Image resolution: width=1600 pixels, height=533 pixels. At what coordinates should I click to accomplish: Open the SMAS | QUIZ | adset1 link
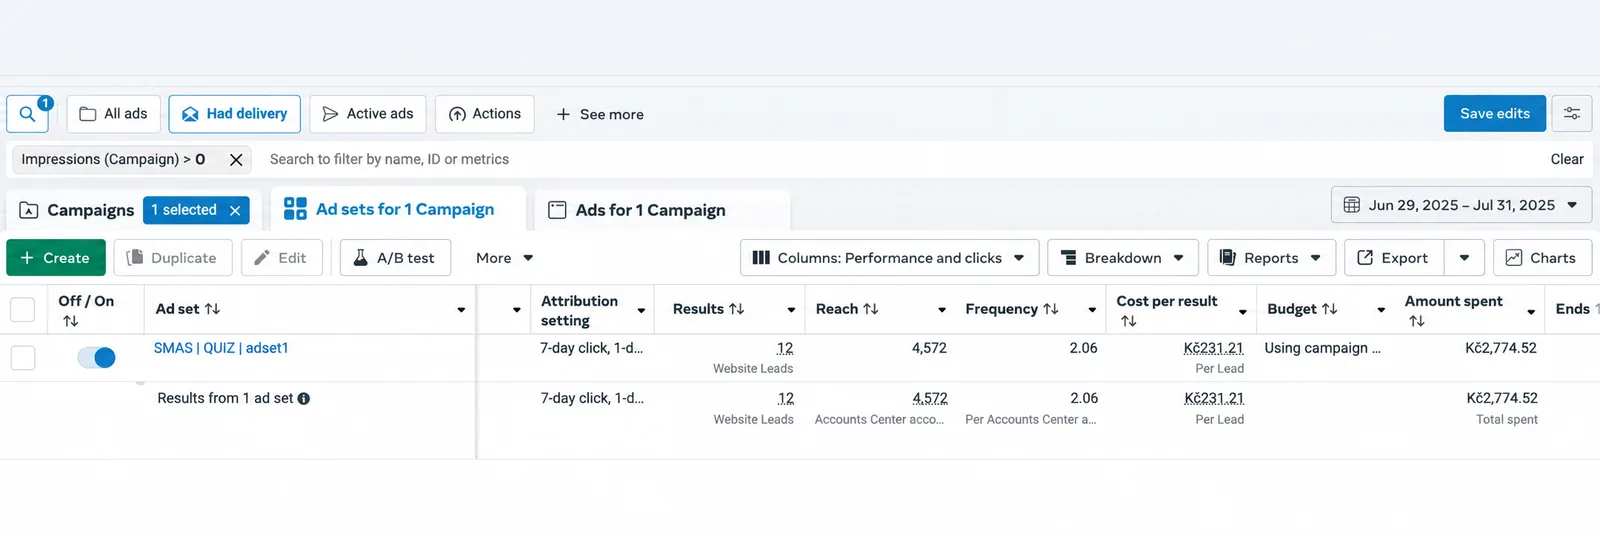click(x=221, y=348)
